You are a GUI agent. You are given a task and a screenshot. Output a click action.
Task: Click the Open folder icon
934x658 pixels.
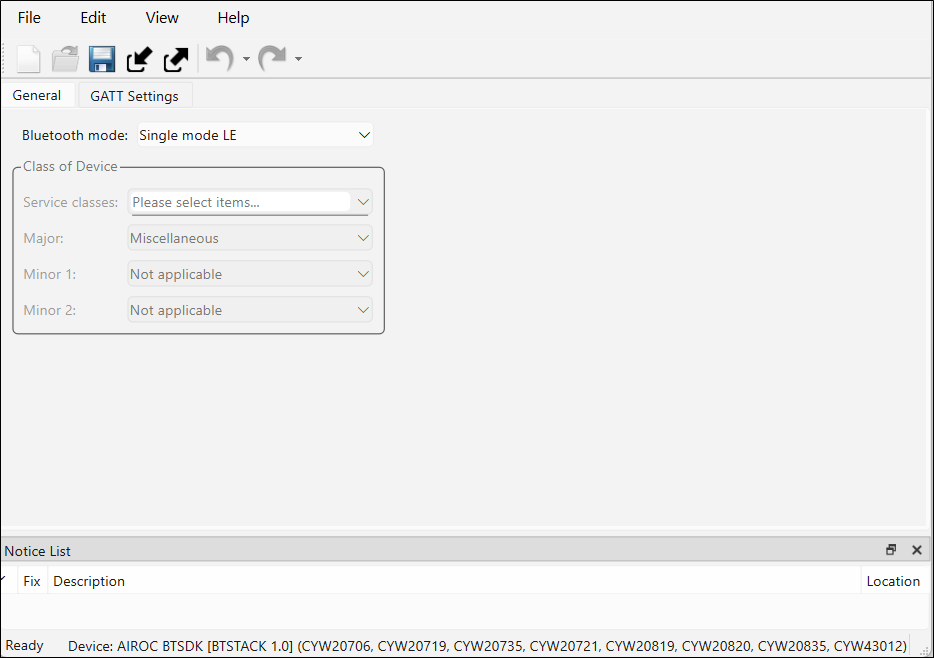click(x=65, y=59)
